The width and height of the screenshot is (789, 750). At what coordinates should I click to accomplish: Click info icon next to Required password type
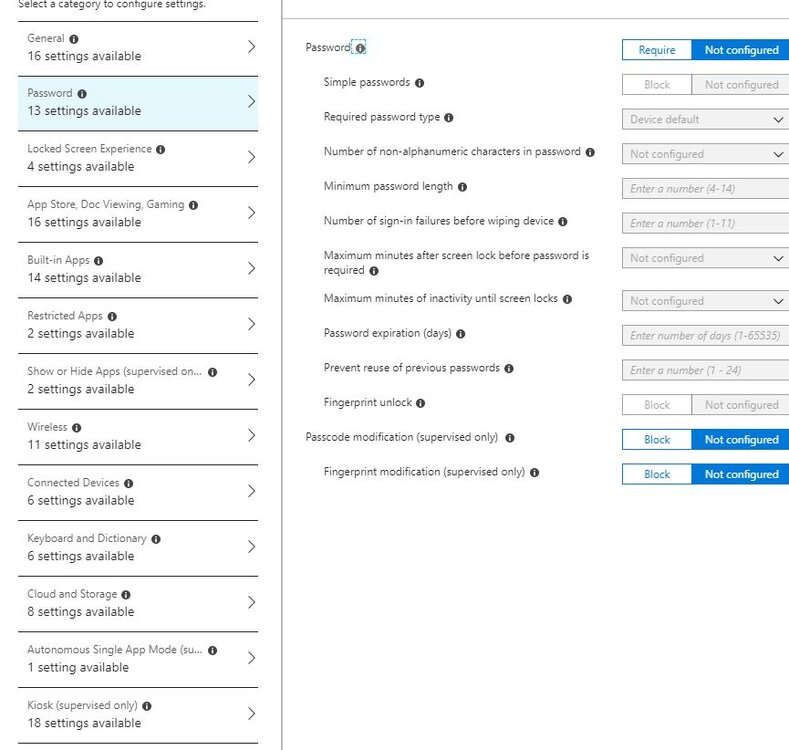coord(449,118)
